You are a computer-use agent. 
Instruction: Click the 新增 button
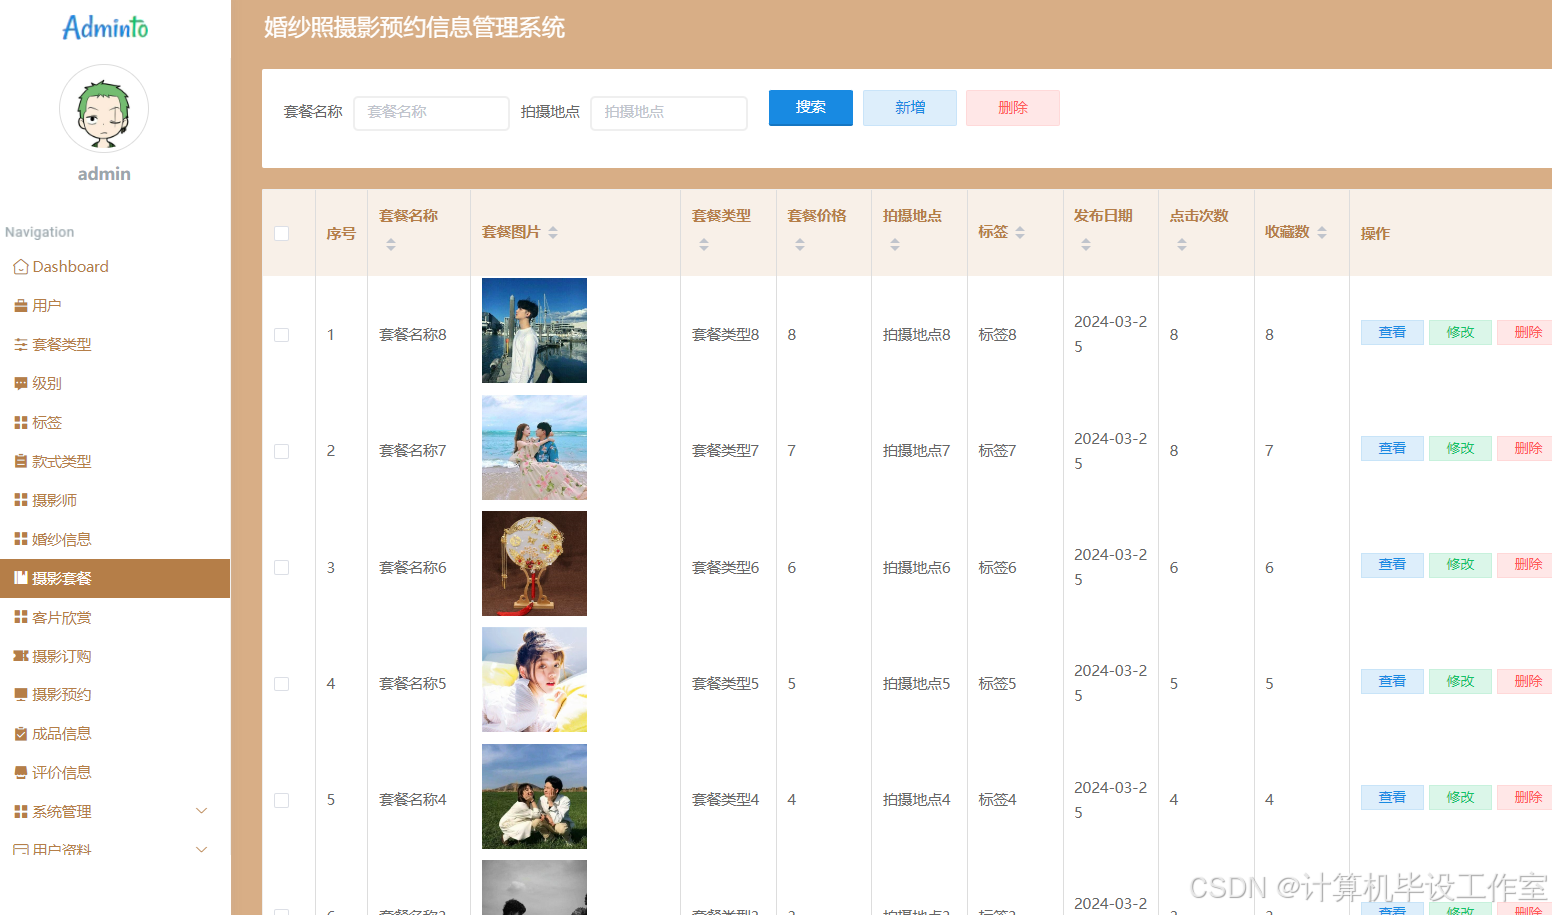910,108
